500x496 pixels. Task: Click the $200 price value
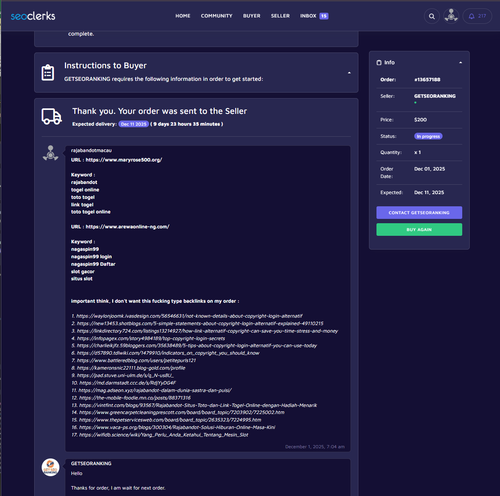tap(420, 120)
